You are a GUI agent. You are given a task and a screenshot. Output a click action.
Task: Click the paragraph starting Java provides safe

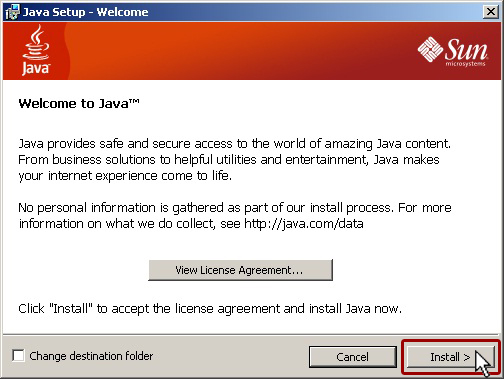point(235,160)
